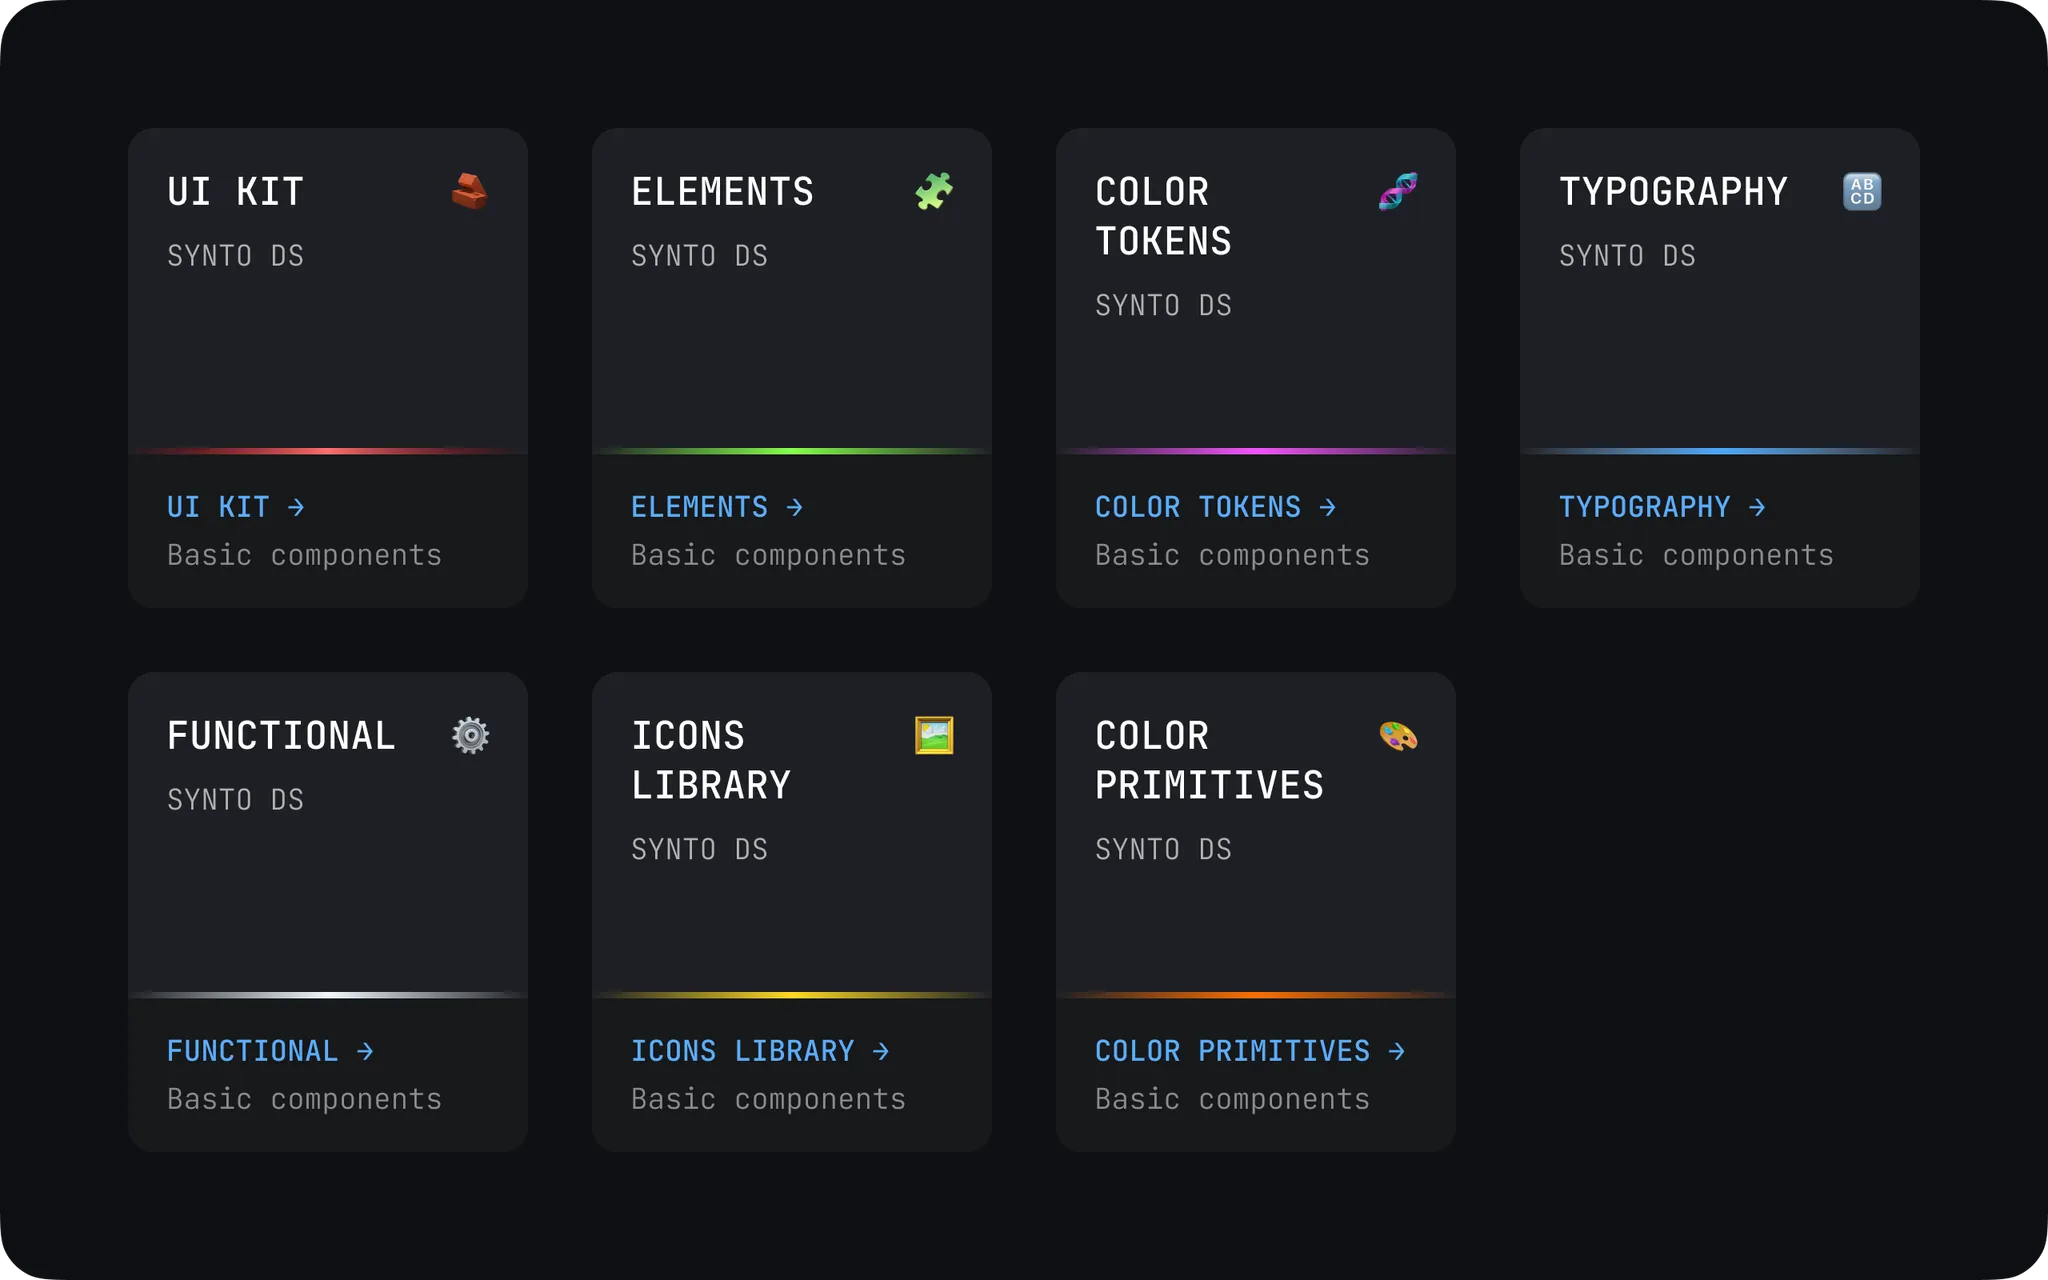Select the white FUNCTIONAL card title
Screen dimensions: 2048x1280
pyautogui.click(x=282, y=736)
